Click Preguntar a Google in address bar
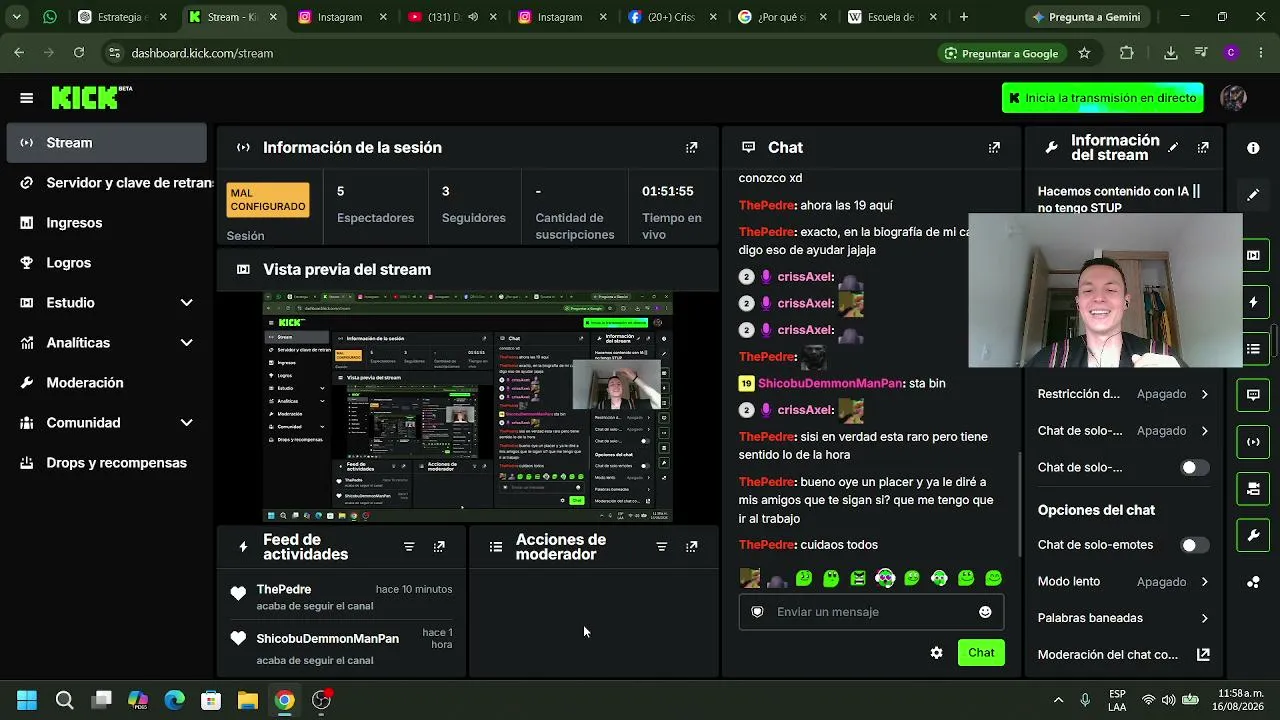This screenshot has width=1280, height=720. pos(1001,53)
